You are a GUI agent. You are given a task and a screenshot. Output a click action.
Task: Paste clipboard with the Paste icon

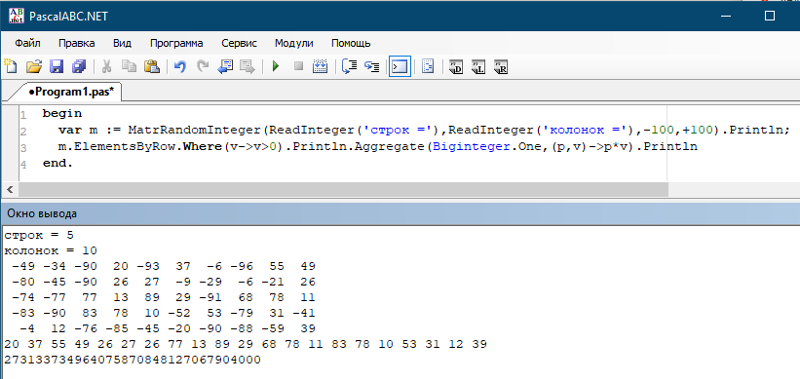pyautogui.click(x=152, y=66)
